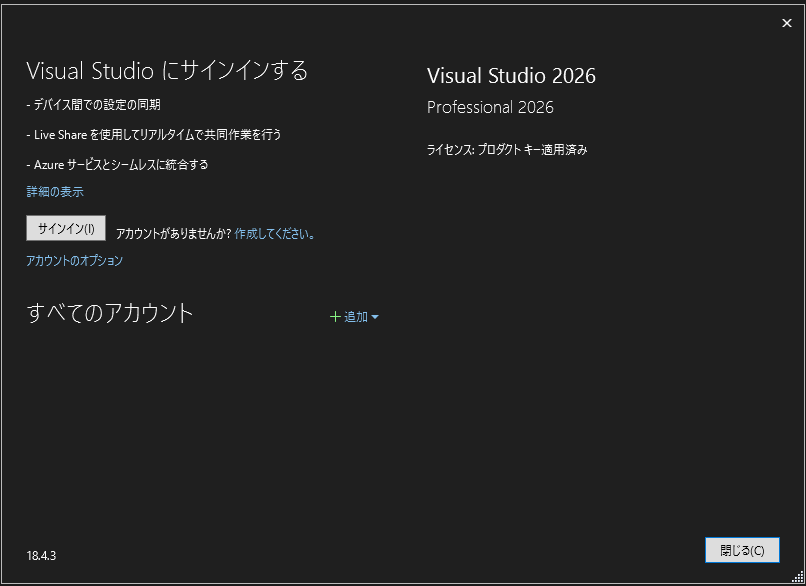Show account options below the sign-in button
806x586 pixels.
click(73, 260)
